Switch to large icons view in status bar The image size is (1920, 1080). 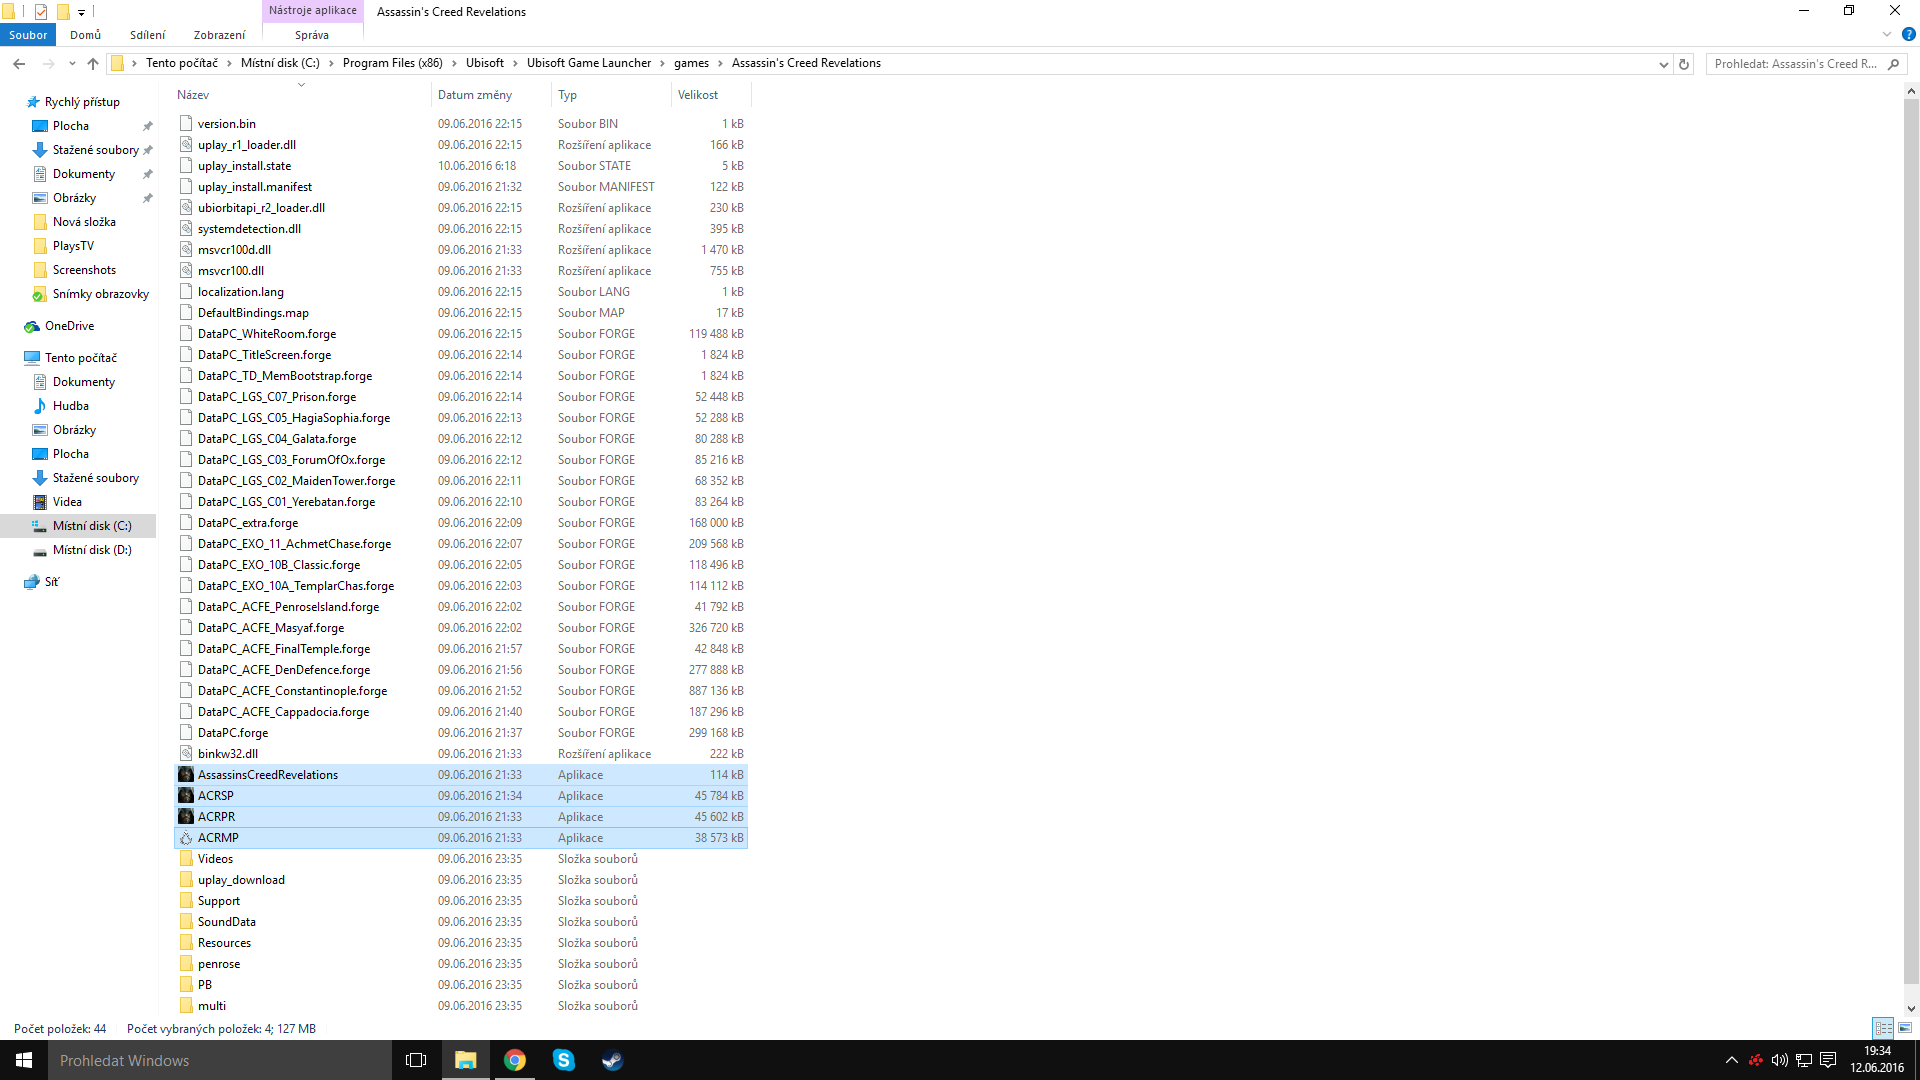point(1905,1028)
